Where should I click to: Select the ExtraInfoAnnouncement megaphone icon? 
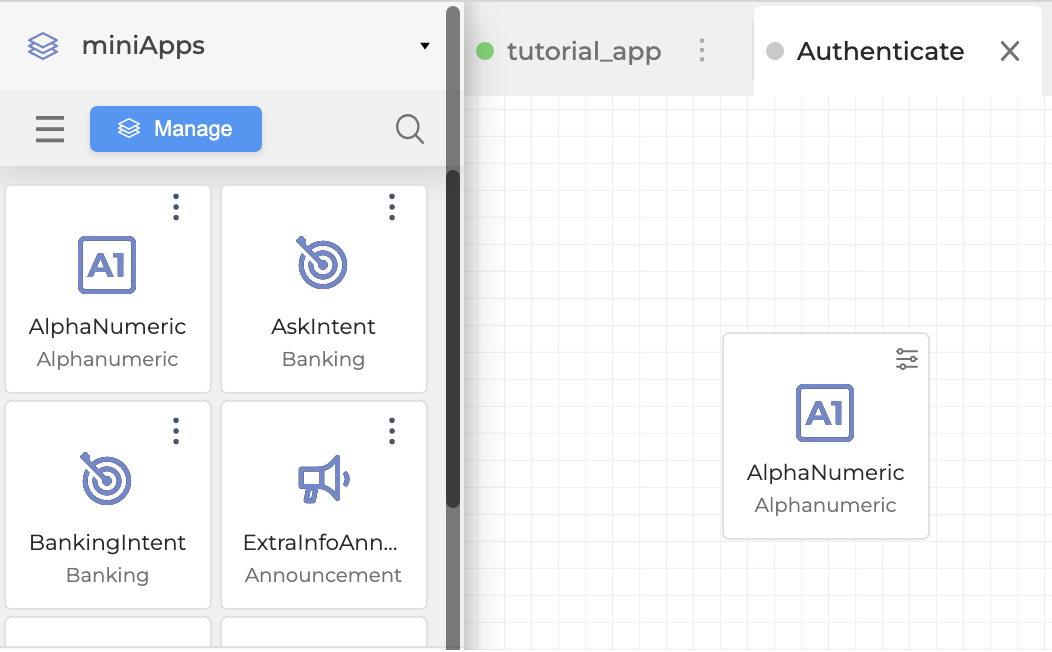323,481
